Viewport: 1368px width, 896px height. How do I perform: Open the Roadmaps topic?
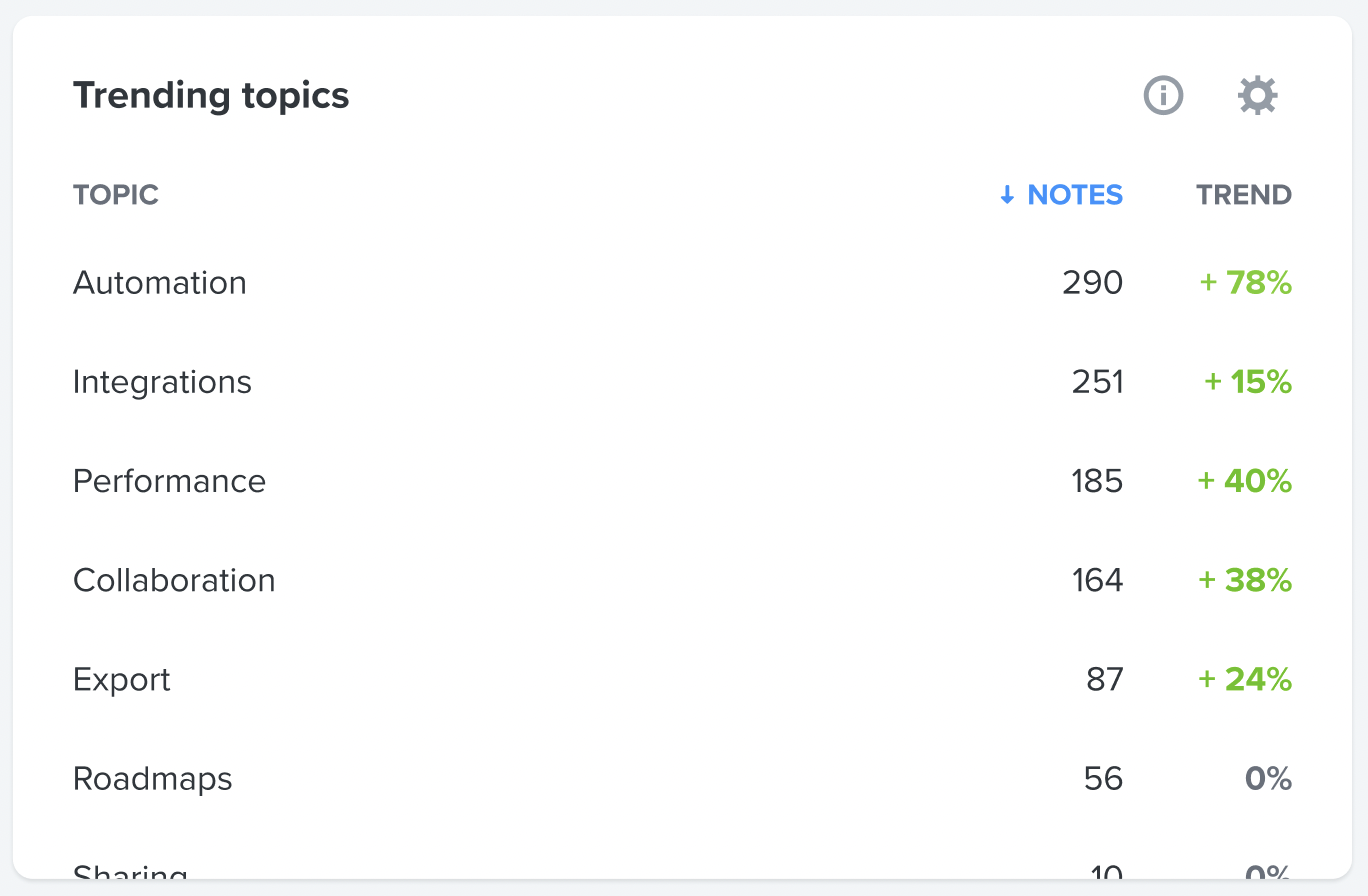pos(153,779)
